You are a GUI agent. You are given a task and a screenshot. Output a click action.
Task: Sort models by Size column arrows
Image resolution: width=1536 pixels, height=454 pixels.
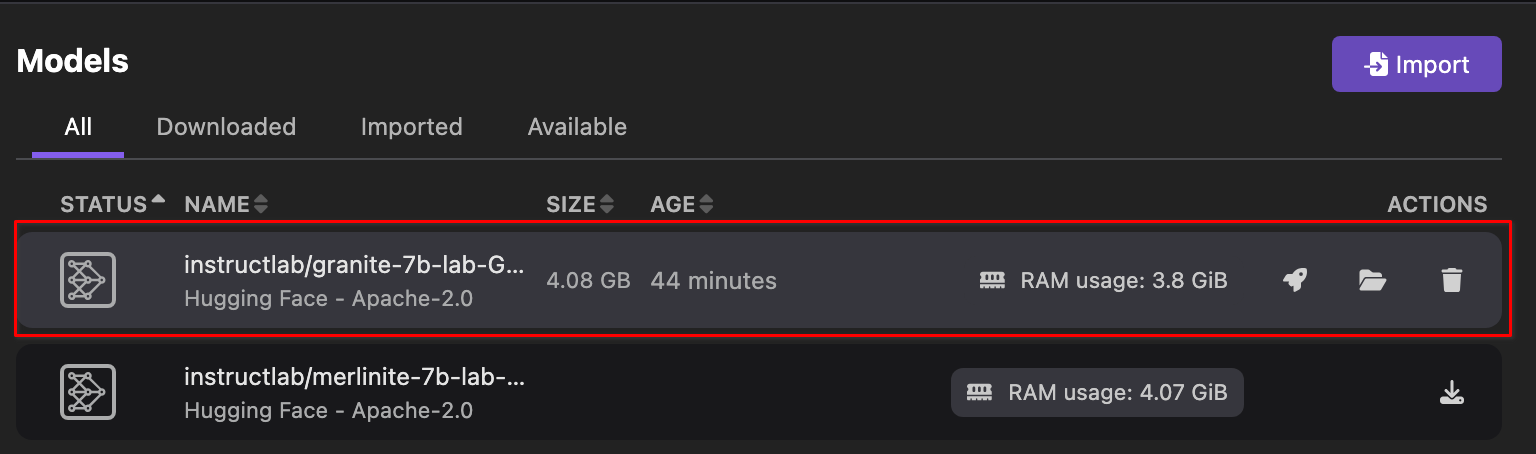coord(606,204)
